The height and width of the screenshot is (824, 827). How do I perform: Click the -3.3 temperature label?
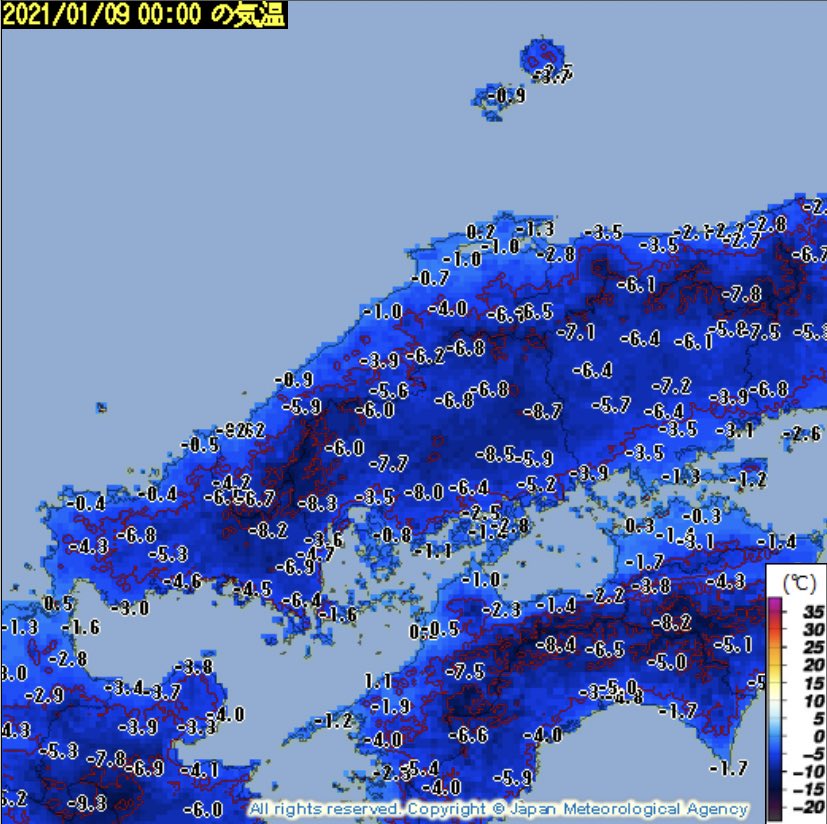click(197, 727)
